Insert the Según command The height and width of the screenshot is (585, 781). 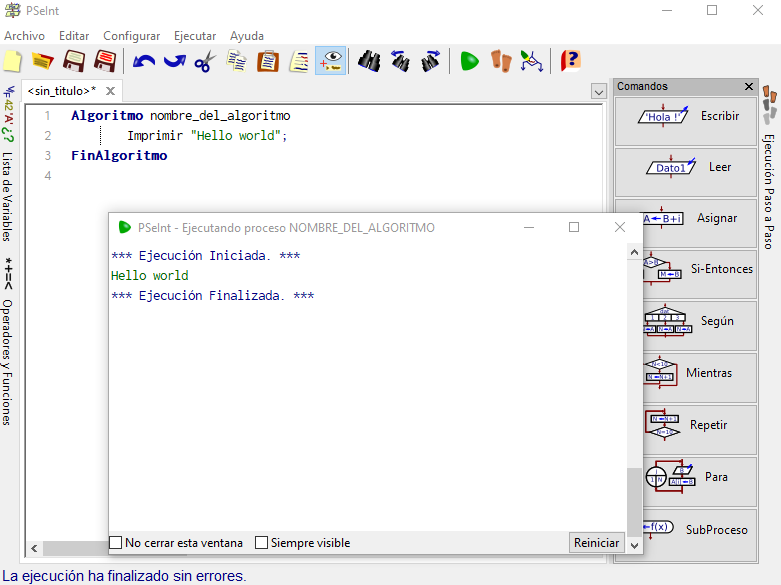coord(700,326)
